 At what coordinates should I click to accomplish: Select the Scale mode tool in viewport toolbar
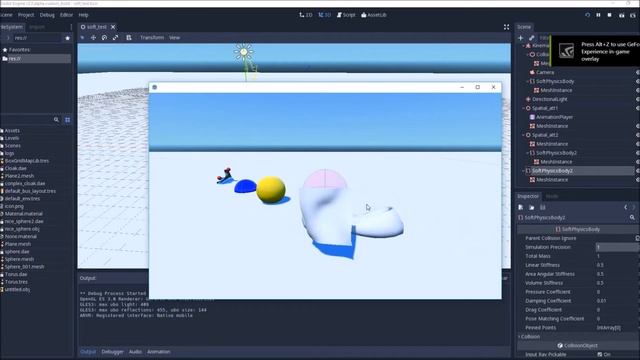click(116, 38)
